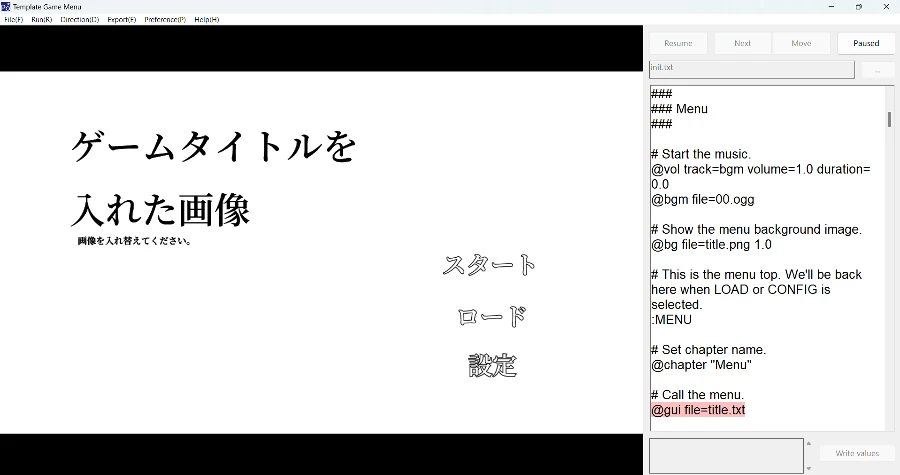
Task: Click the file browse button beside init.txt
Action: (x=877, y=70)
